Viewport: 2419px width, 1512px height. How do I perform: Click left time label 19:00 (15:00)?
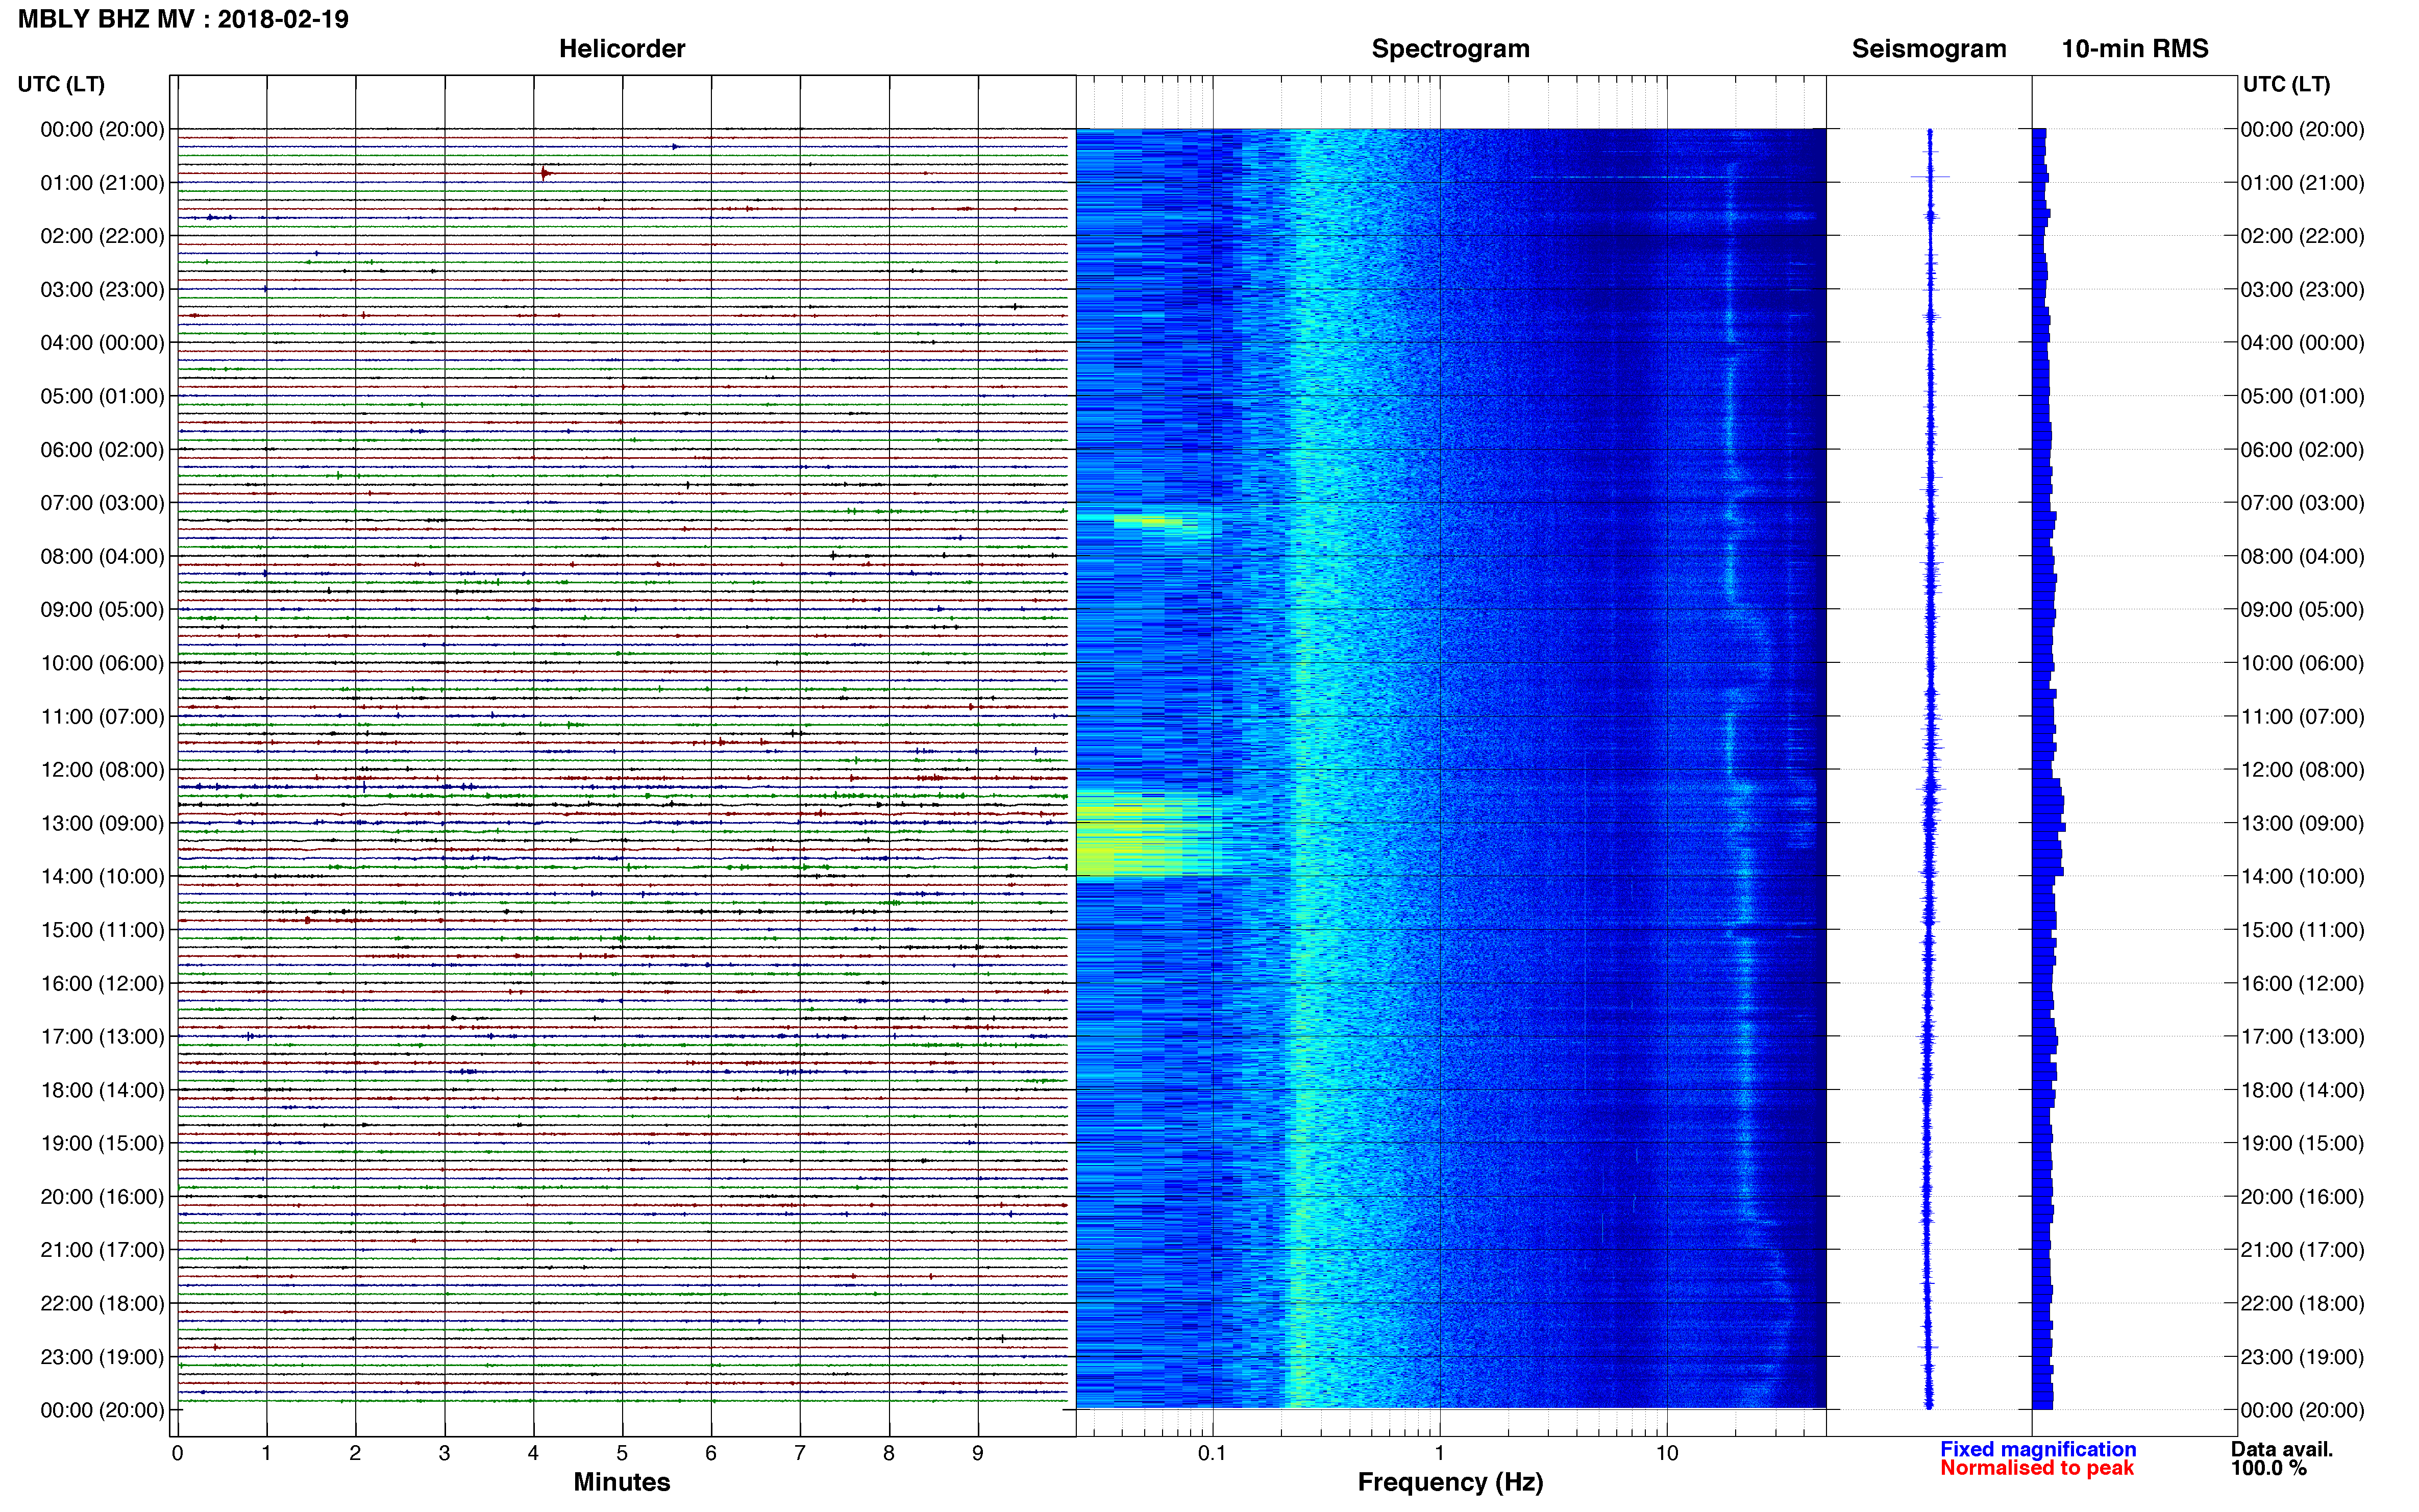pos(102,1143)
